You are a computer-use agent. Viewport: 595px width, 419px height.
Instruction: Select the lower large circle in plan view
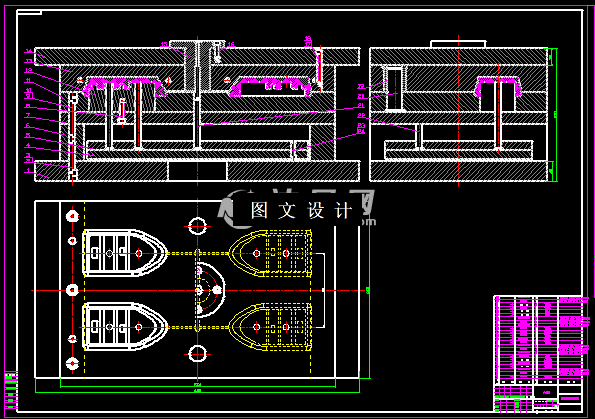click(x=197, y=354)
